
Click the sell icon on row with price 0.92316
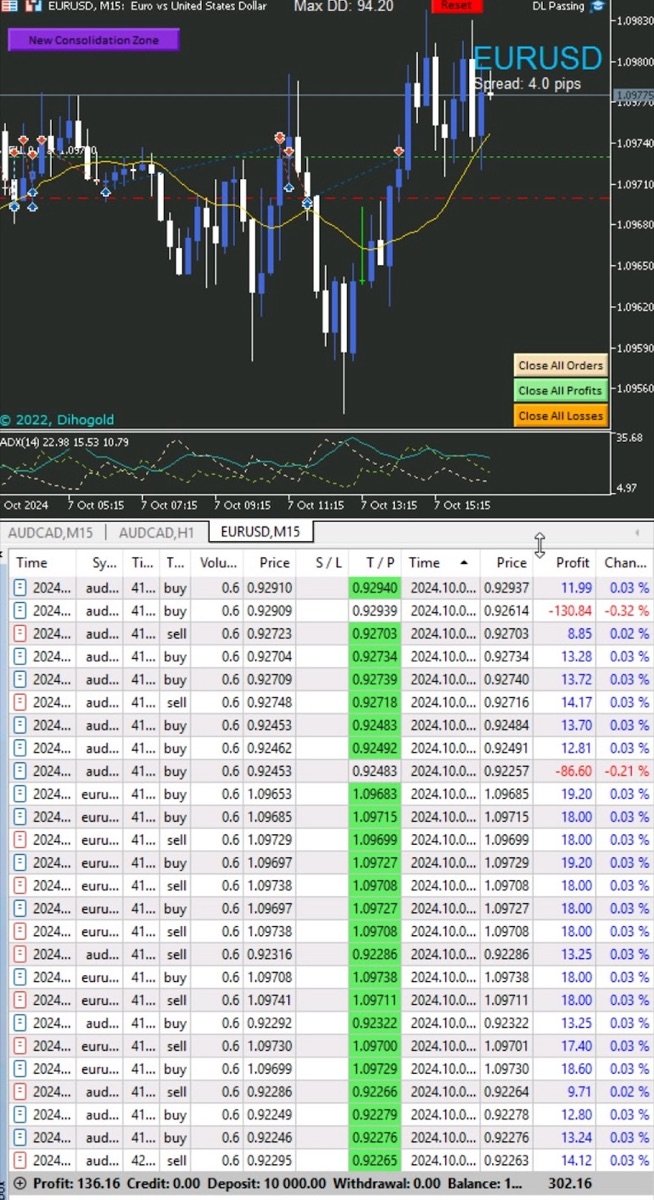(21, 955)
